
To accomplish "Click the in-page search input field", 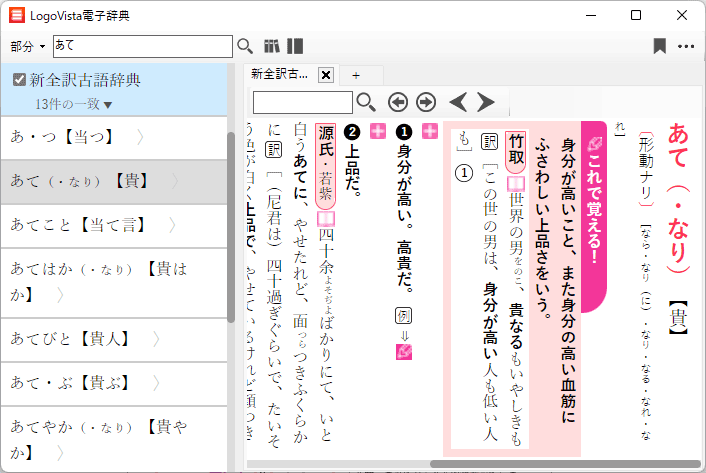I will [x=303, y=103].
